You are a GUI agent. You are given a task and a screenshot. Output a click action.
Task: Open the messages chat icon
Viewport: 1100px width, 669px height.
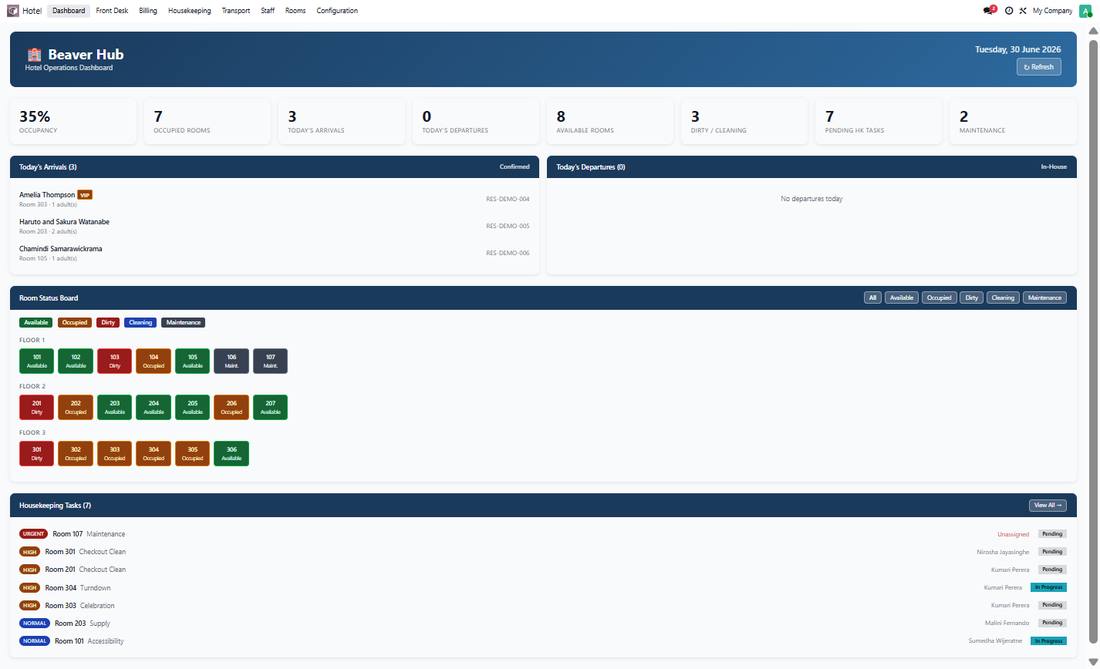[989, 11]
